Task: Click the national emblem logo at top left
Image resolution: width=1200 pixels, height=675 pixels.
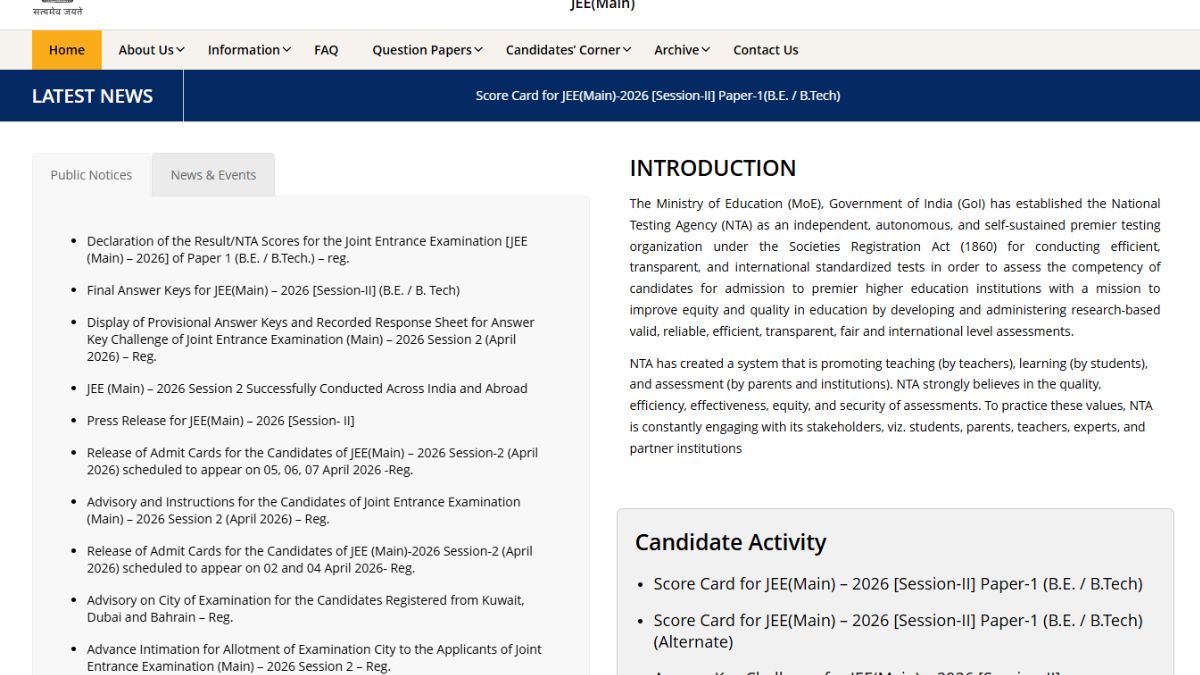Action: [57, 8]
